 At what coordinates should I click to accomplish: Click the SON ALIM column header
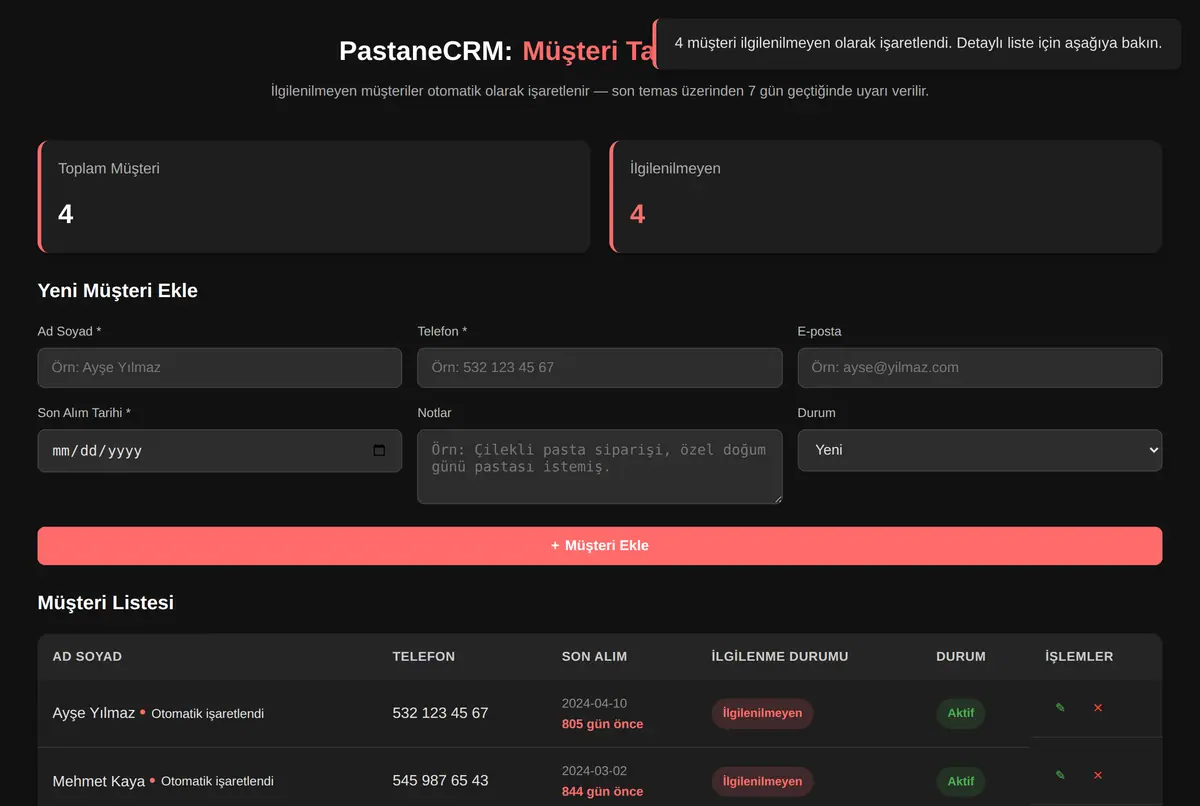pos(595,657)
